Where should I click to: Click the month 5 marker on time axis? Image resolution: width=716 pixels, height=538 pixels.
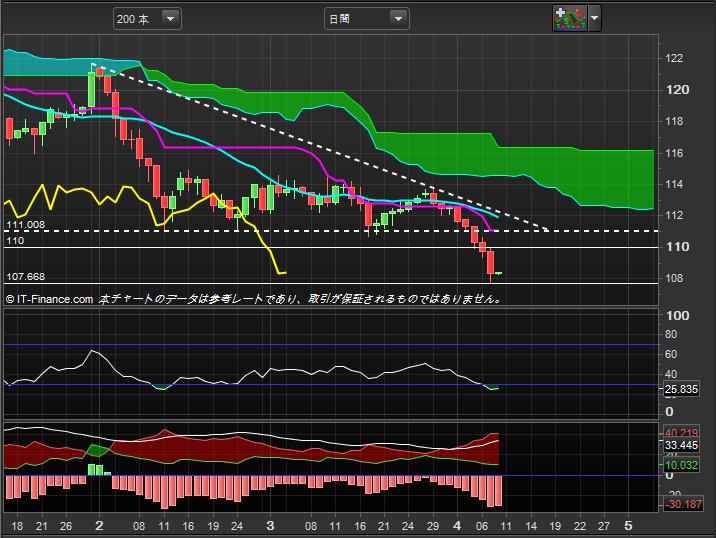628,526
